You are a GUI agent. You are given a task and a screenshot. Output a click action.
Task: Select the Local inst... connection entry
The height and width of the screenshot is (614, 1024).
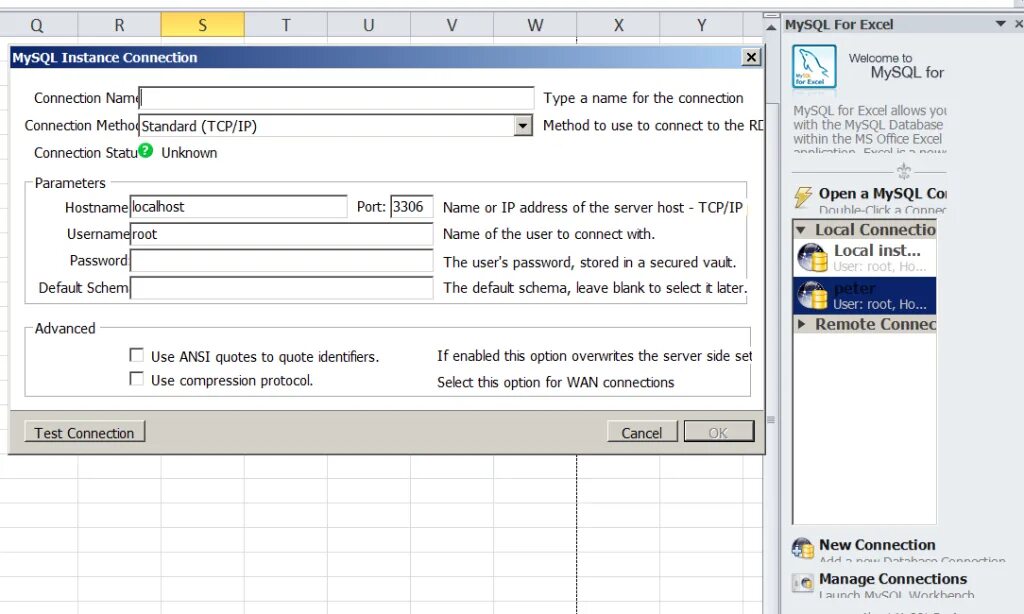[865, 257]
